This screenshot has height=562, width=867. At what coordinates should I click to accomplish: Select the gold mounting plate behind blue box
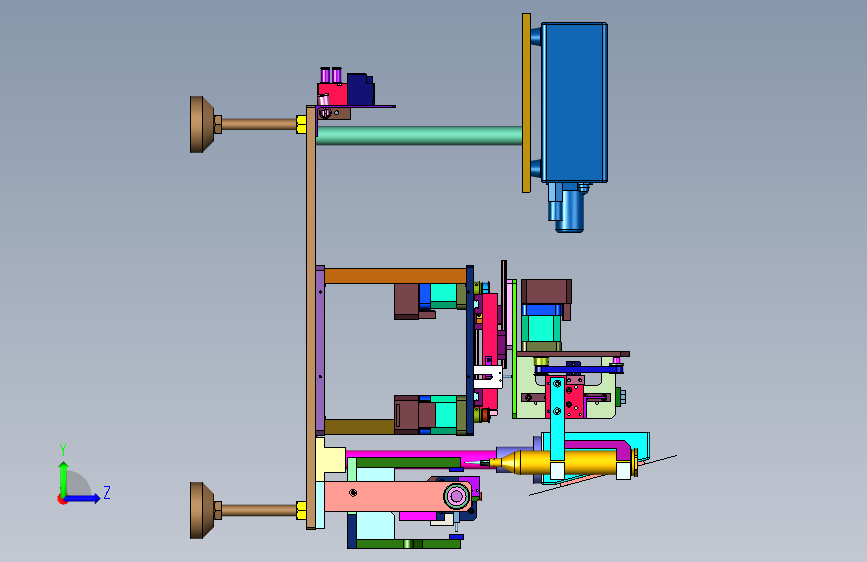[526, 103]
